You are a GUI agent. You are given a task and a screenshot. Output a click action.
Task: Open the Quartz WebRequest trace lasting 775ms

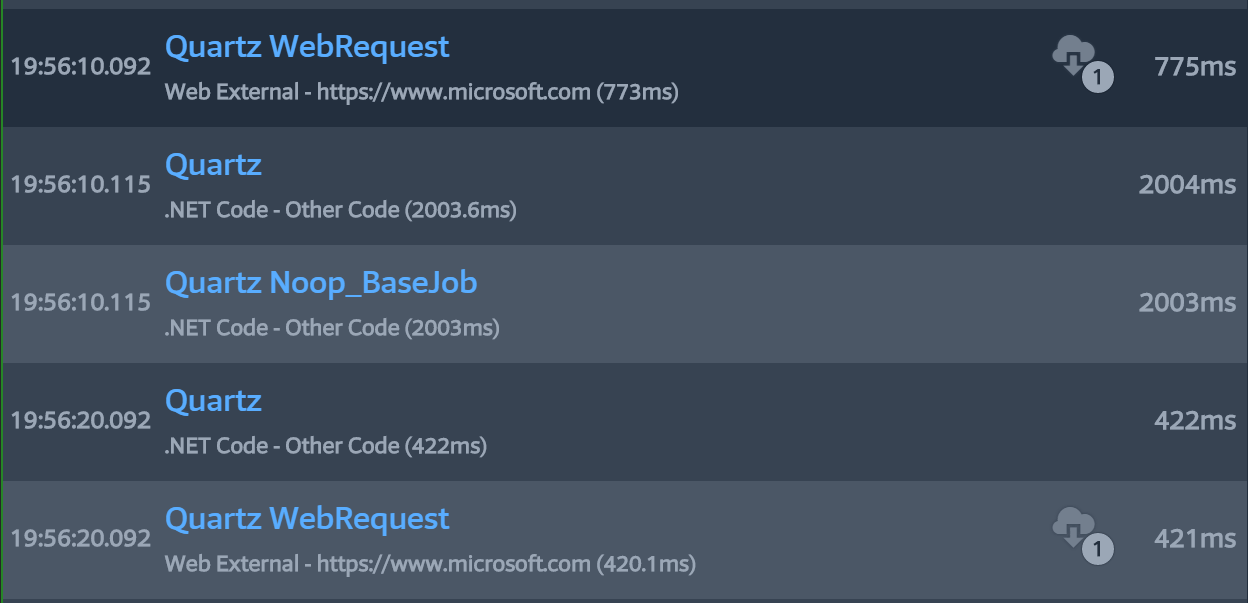tap(307, 46)
